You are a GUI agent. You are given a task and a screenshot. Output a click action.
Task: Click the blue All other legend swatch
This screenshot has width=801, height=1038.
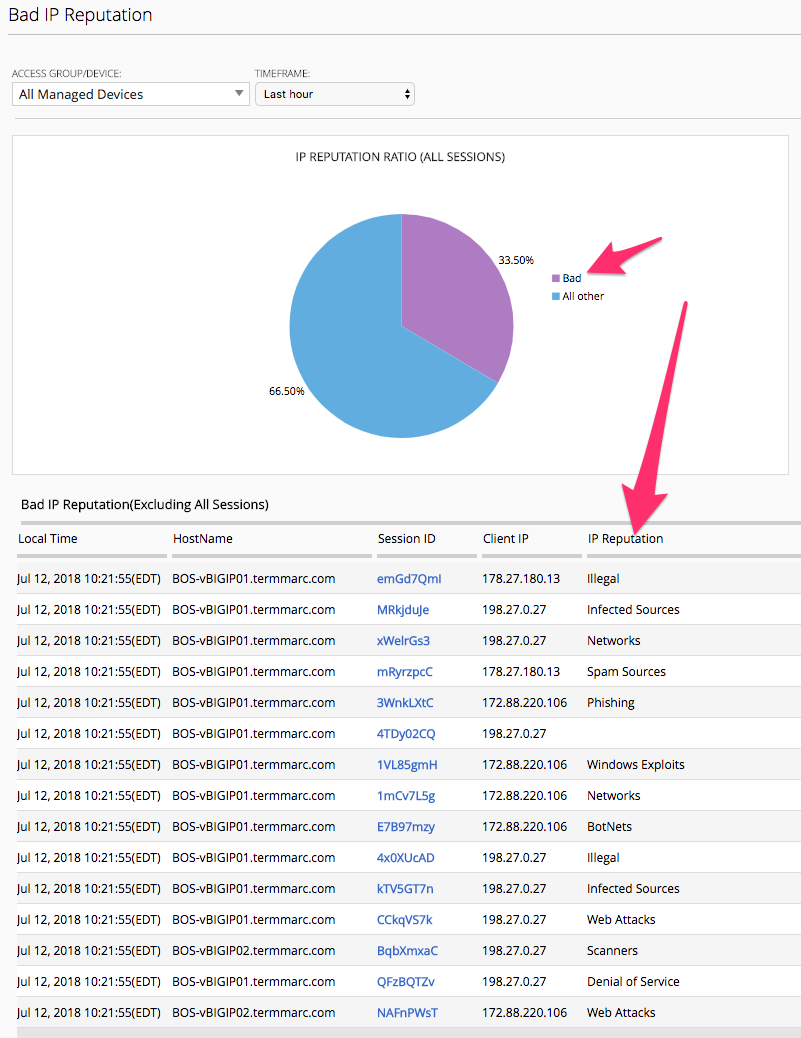556,296
